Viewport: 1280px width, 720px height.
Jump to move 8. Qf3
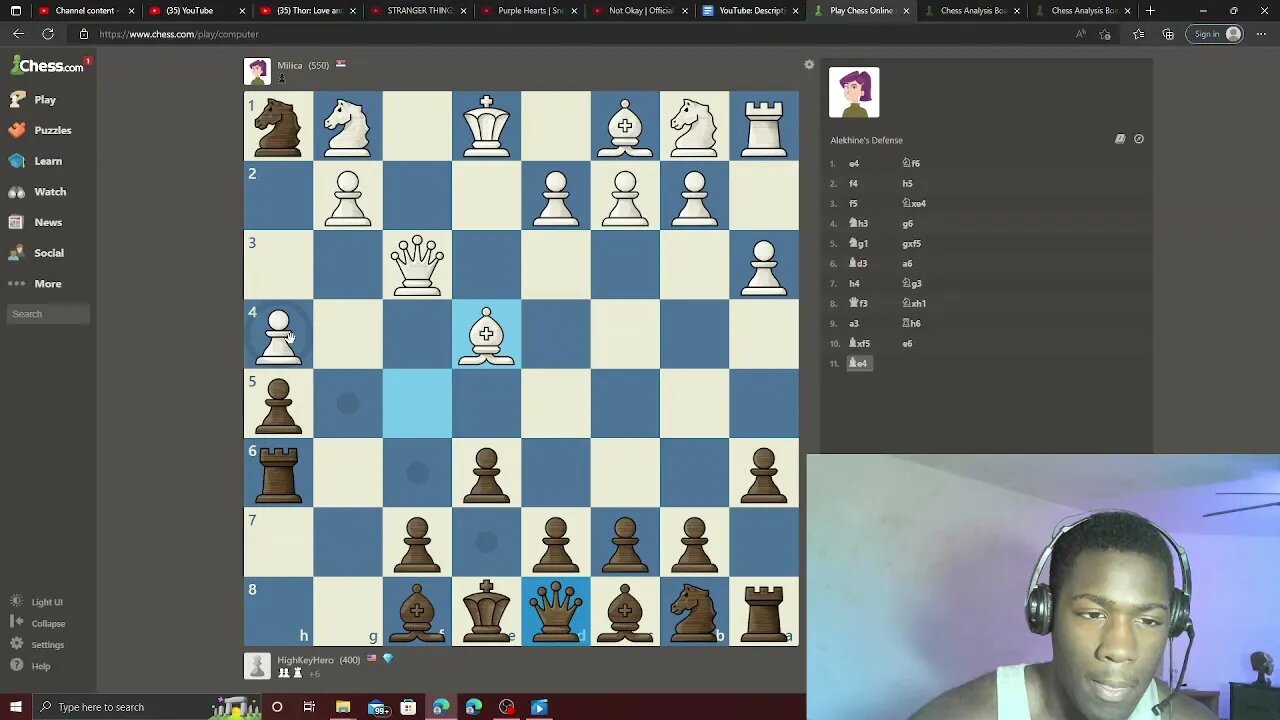pos(858,303)
